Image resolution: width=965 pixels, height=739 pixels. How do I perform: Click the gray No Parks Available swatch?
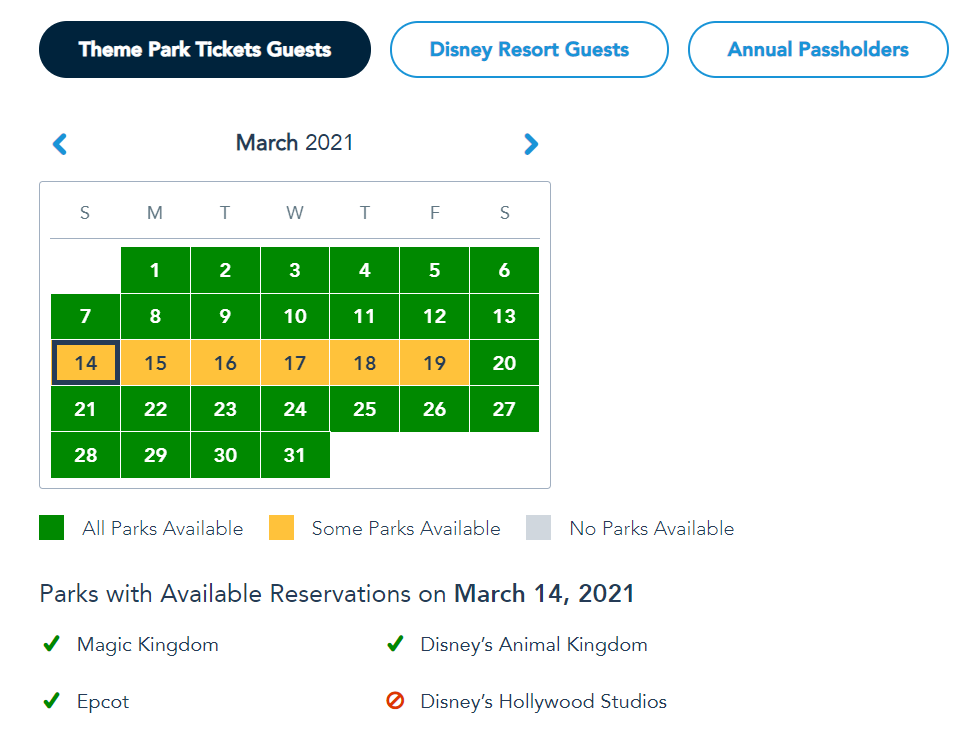click(539, 528)
